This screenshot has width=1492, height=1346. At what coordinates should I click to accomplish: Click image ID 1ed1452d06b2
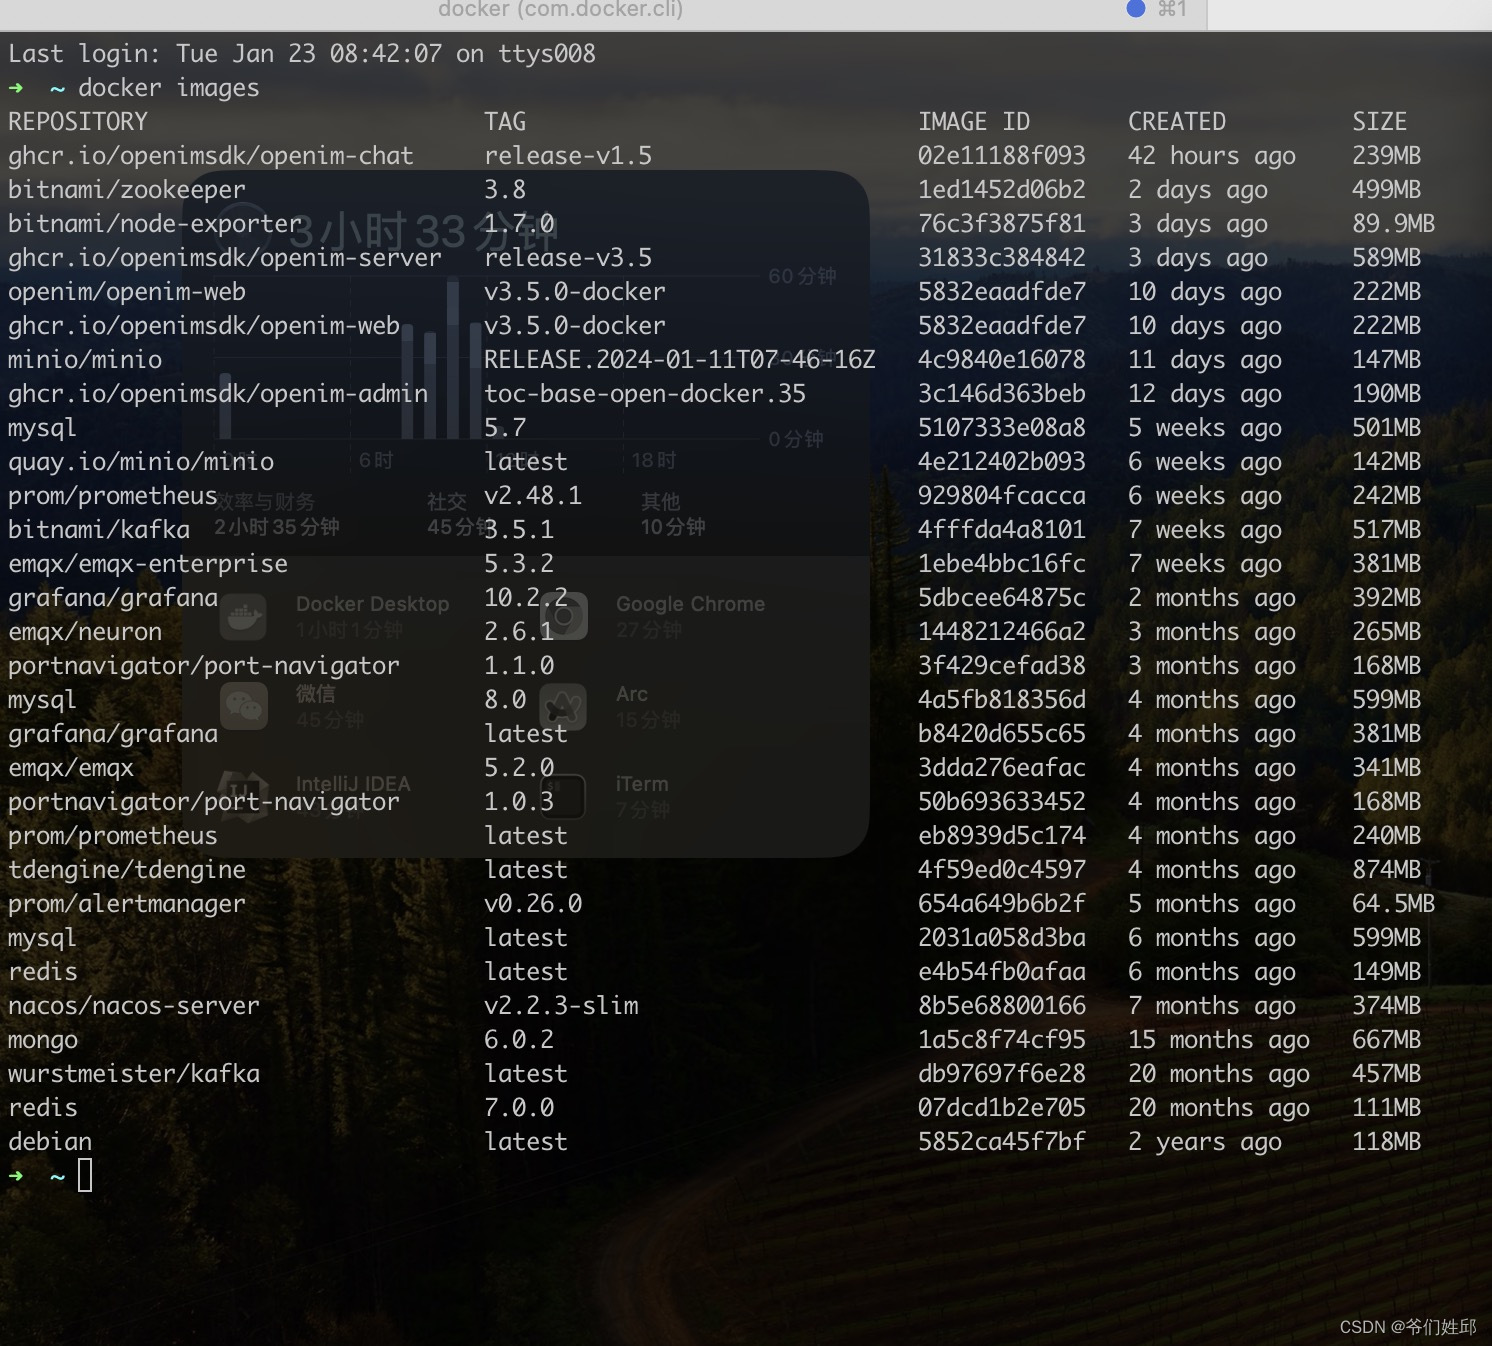(x=1002, y=190)
